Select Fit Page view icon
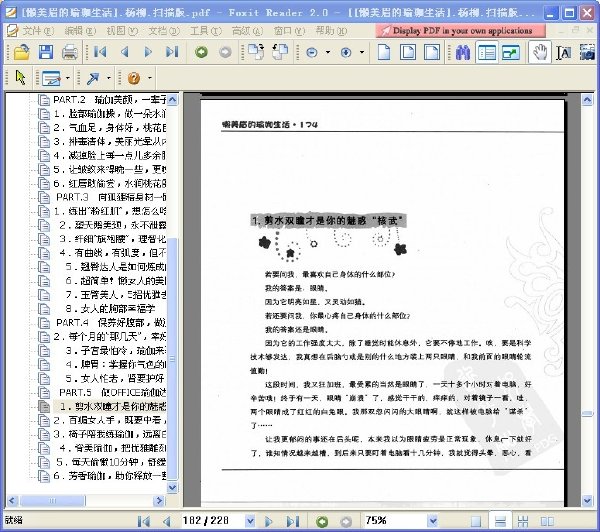This screenshot has height=532, width=600. coord(408,52)
